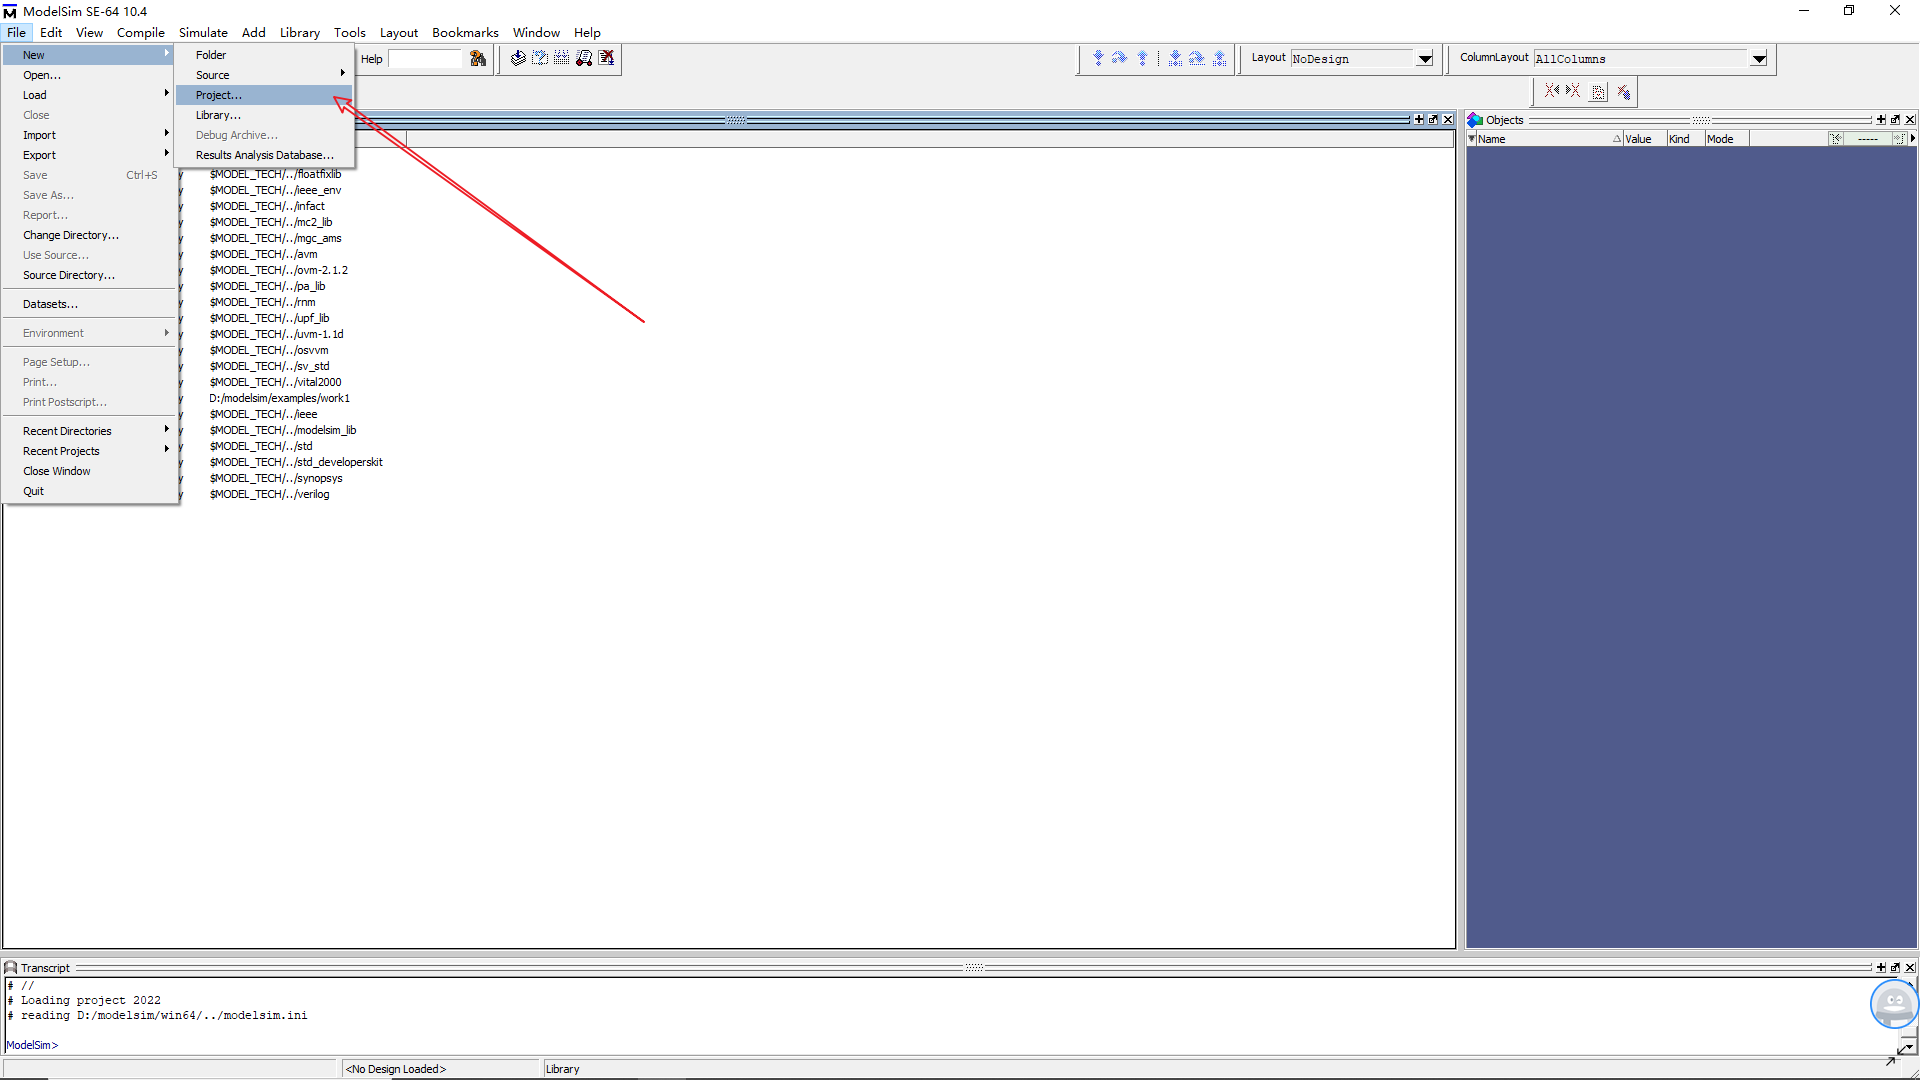Screen dimensions: 1920x1080
Task: Select Results Analysis Database... entry
Action: [x=264, y=155]
